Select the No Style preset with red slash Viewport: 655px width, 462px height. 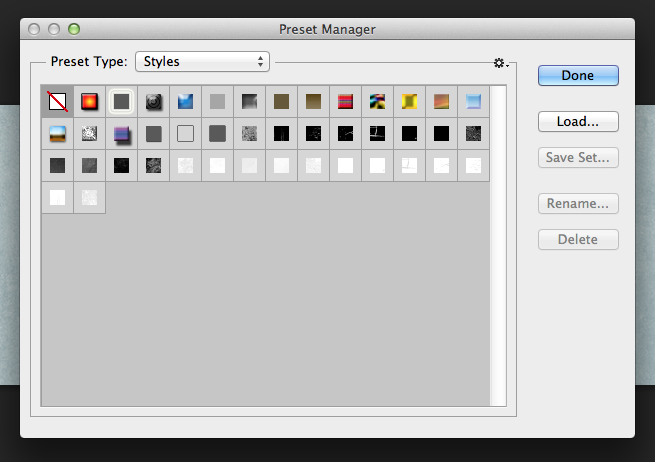coord(58,102)
